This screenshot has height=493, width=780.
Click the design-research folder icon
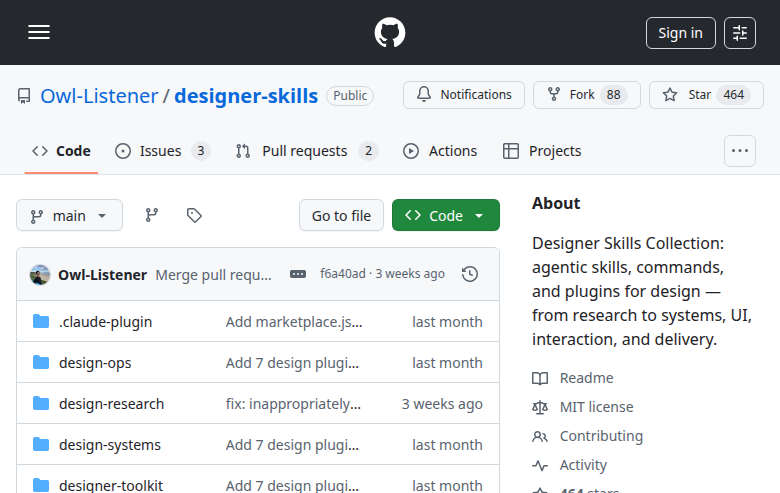point(41,403)
